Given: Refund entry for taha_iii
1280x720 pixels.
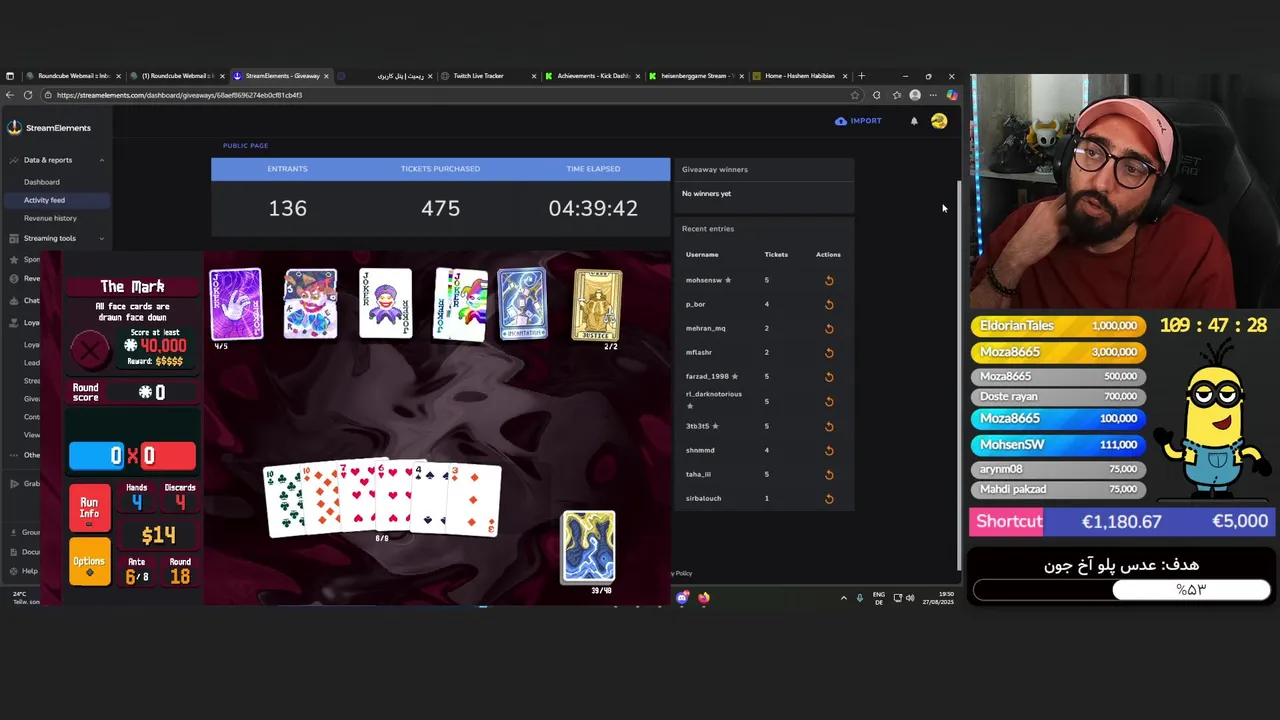Looking at the screenshot, I should tap(829, 474).
